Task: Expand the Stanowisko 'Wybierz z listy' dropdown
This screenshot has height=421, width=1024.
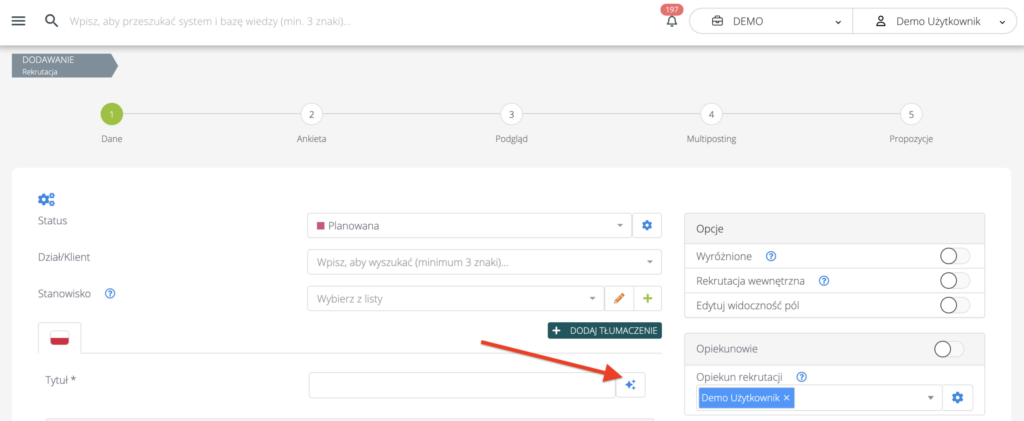Action: coord(455,298)
